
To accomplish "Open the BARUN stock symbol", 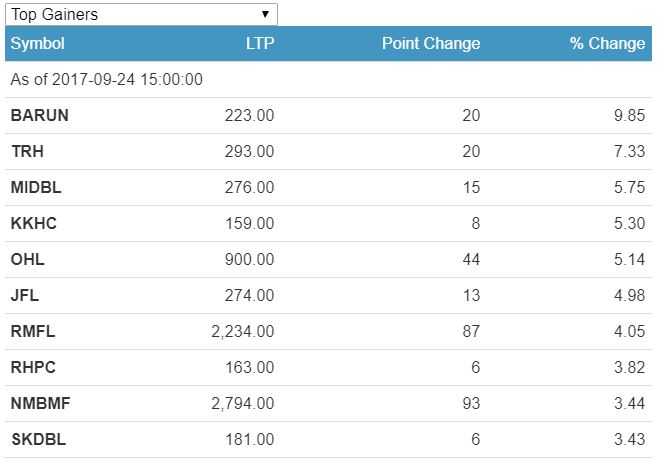I will (40, 115).
